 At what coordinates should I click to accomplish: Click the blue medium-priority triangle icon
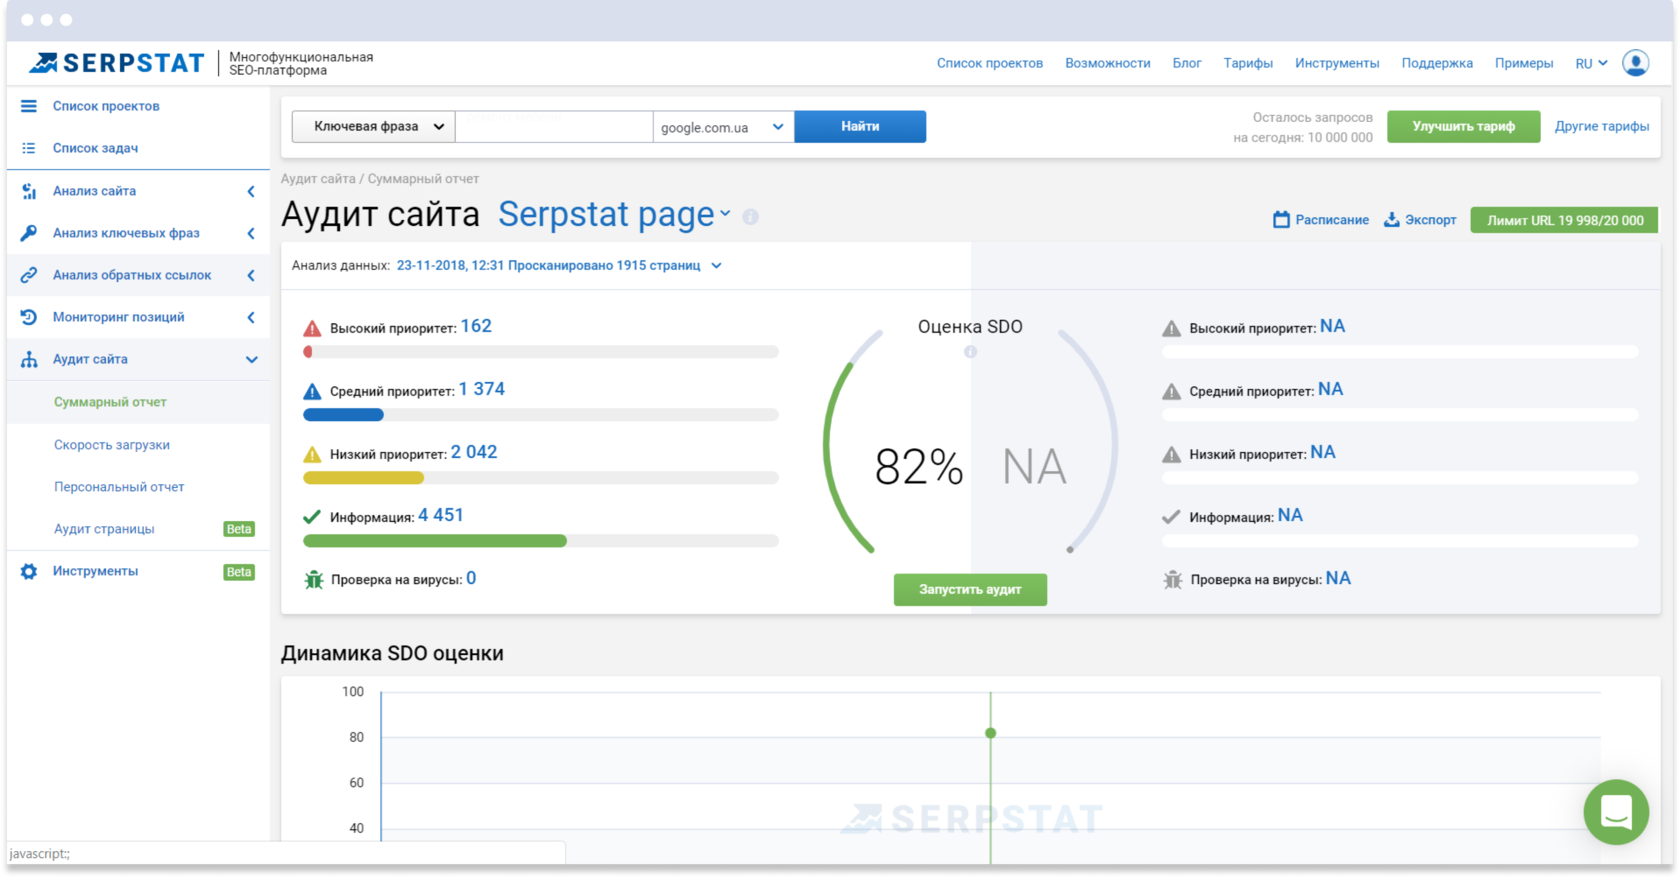(x=312, y=391)
